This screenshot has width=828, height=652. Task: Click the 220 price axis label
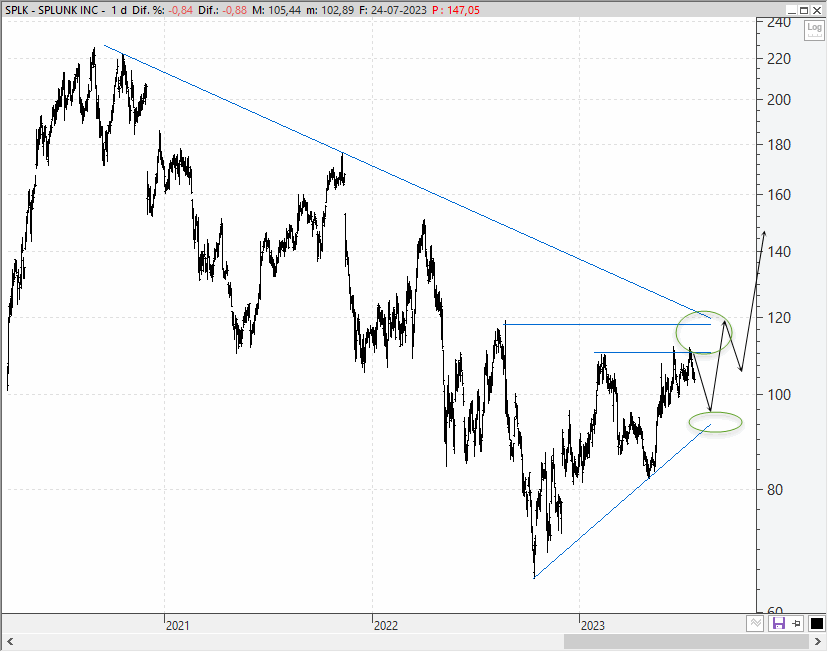(779, 59)
